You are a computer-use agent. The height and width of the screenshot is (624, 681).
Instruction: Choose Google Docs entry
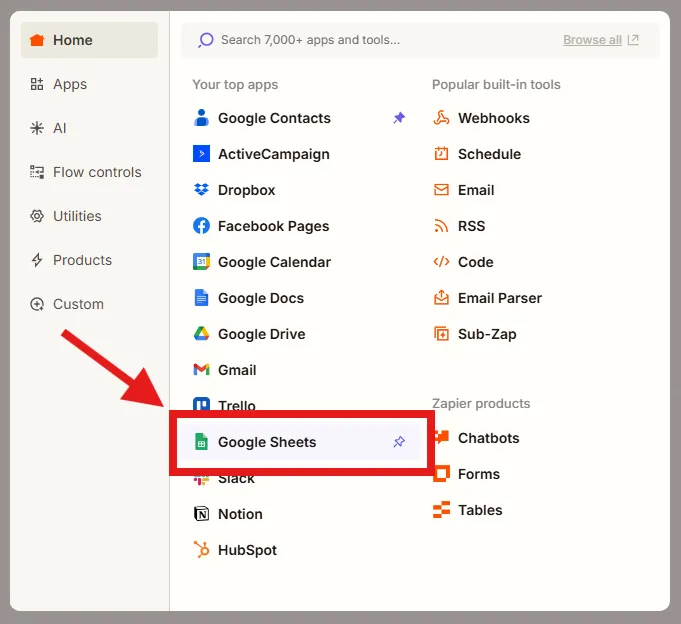[x=261, y=298]
